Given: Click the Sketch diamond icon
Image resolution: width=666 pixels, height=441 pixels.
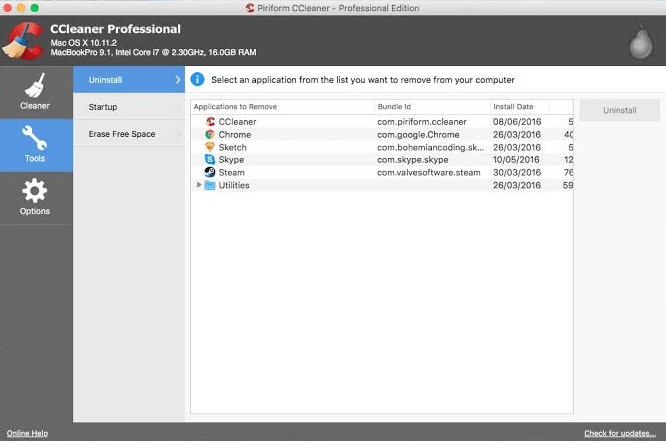Looking at the screenshot, I should click(210, 147).
